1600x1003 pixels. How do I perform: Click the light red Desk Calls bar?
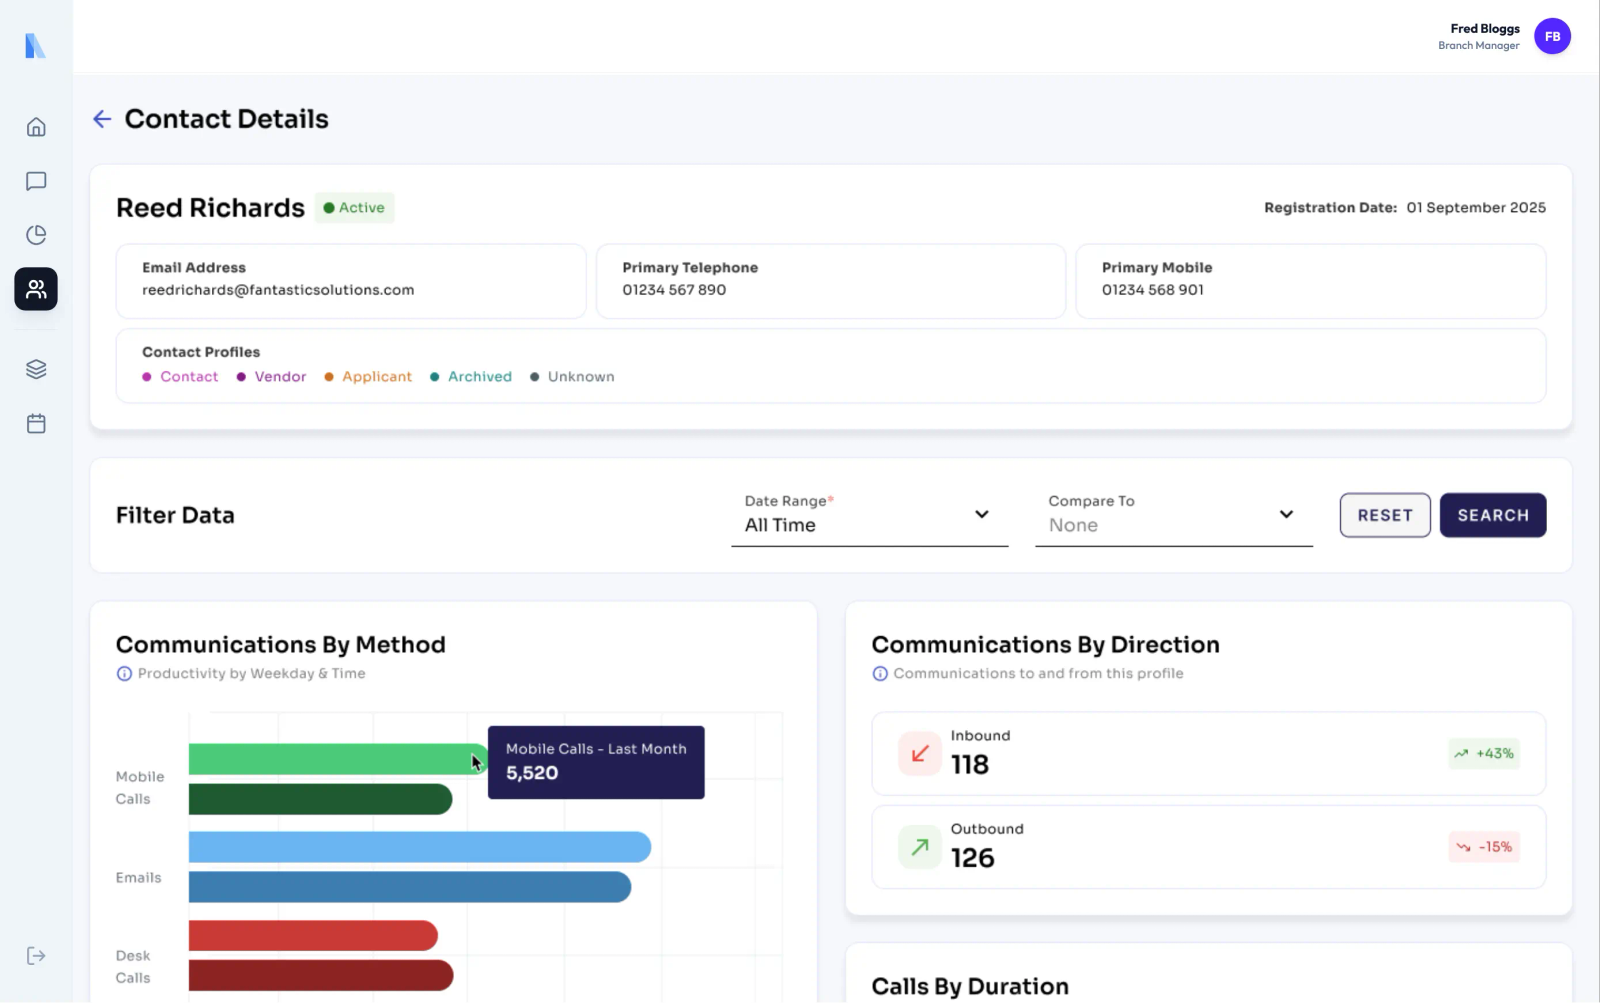click(313, 936)
